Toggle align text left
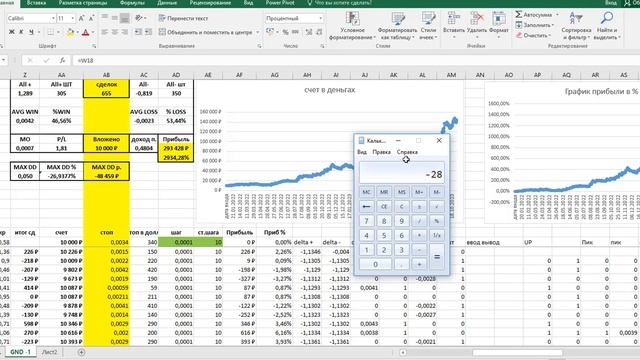 105,32
